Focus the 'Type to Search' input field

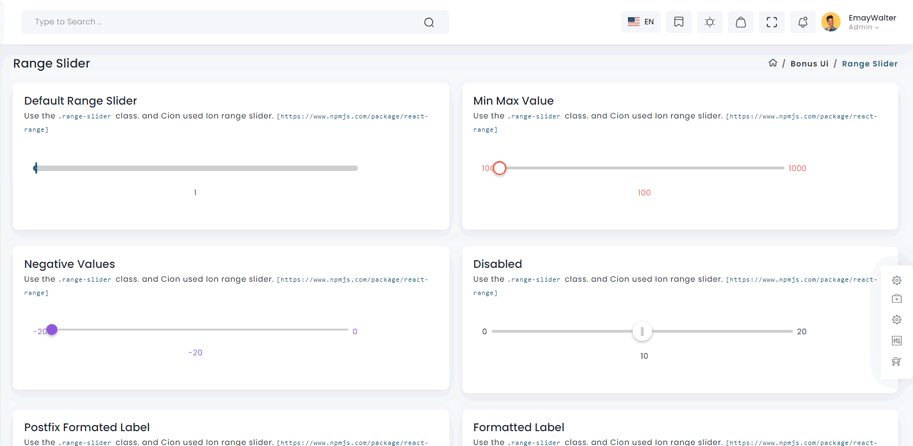coord(220,22)
